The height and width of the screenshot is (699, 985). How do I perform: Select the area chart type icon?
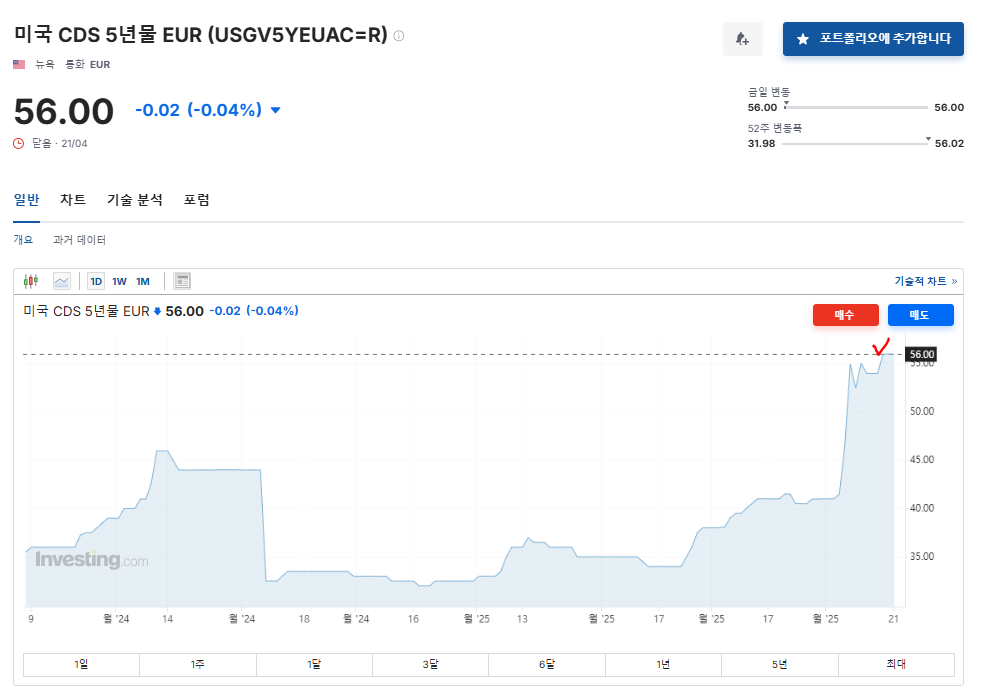pyautogui.click(x=62, y=281)
